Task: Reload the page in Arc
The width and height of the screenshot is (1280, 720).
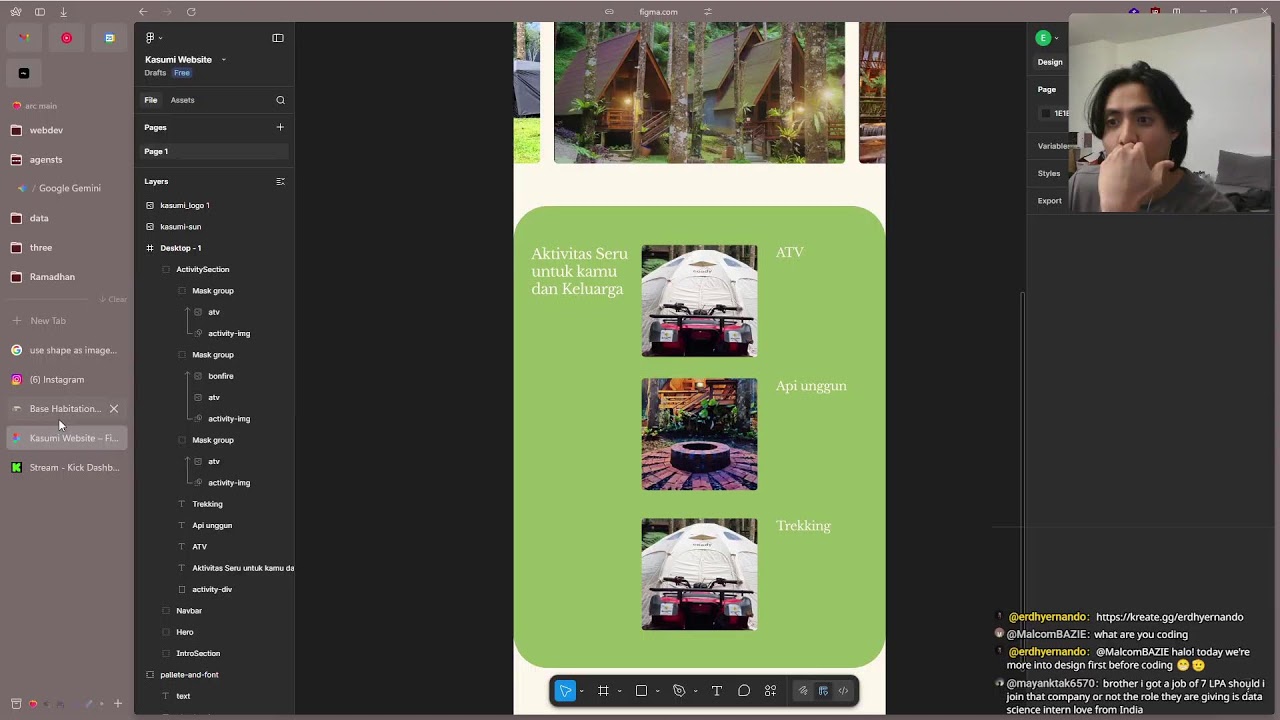Action: tap(191, 12)
